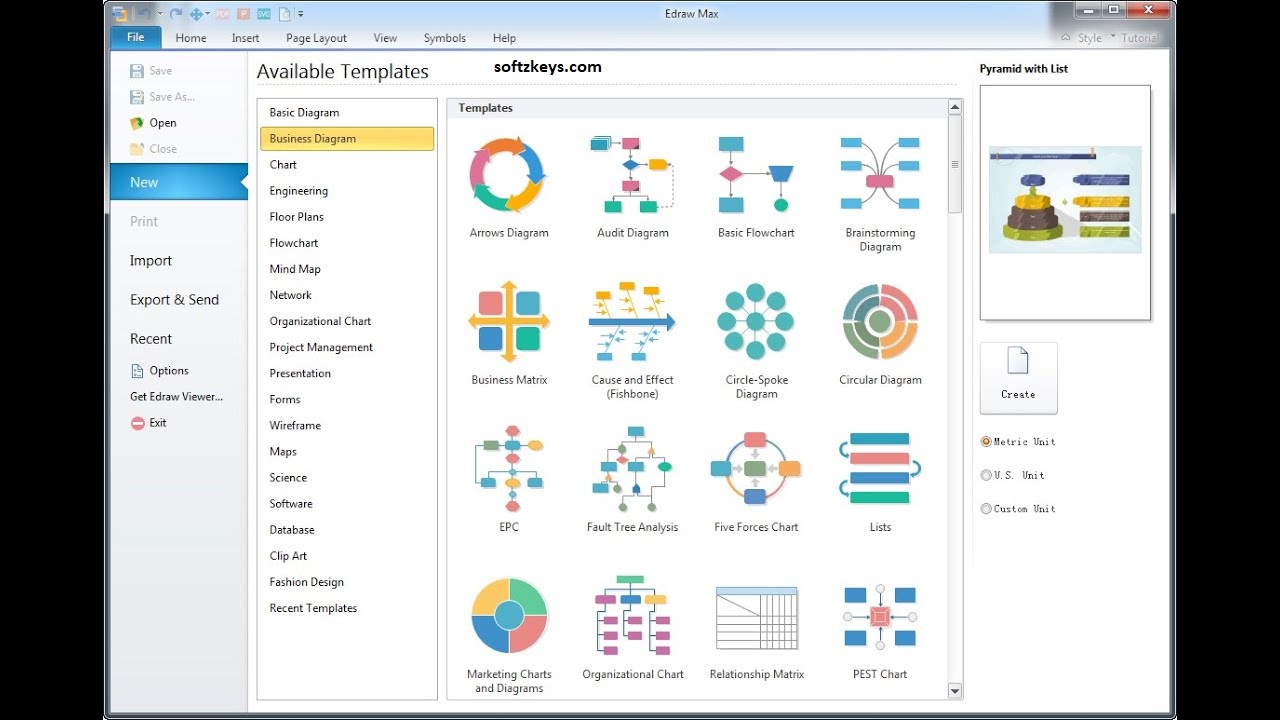Open Recent in the File menu
This screenshot has width=1280, height=720.
coord(151,338)
